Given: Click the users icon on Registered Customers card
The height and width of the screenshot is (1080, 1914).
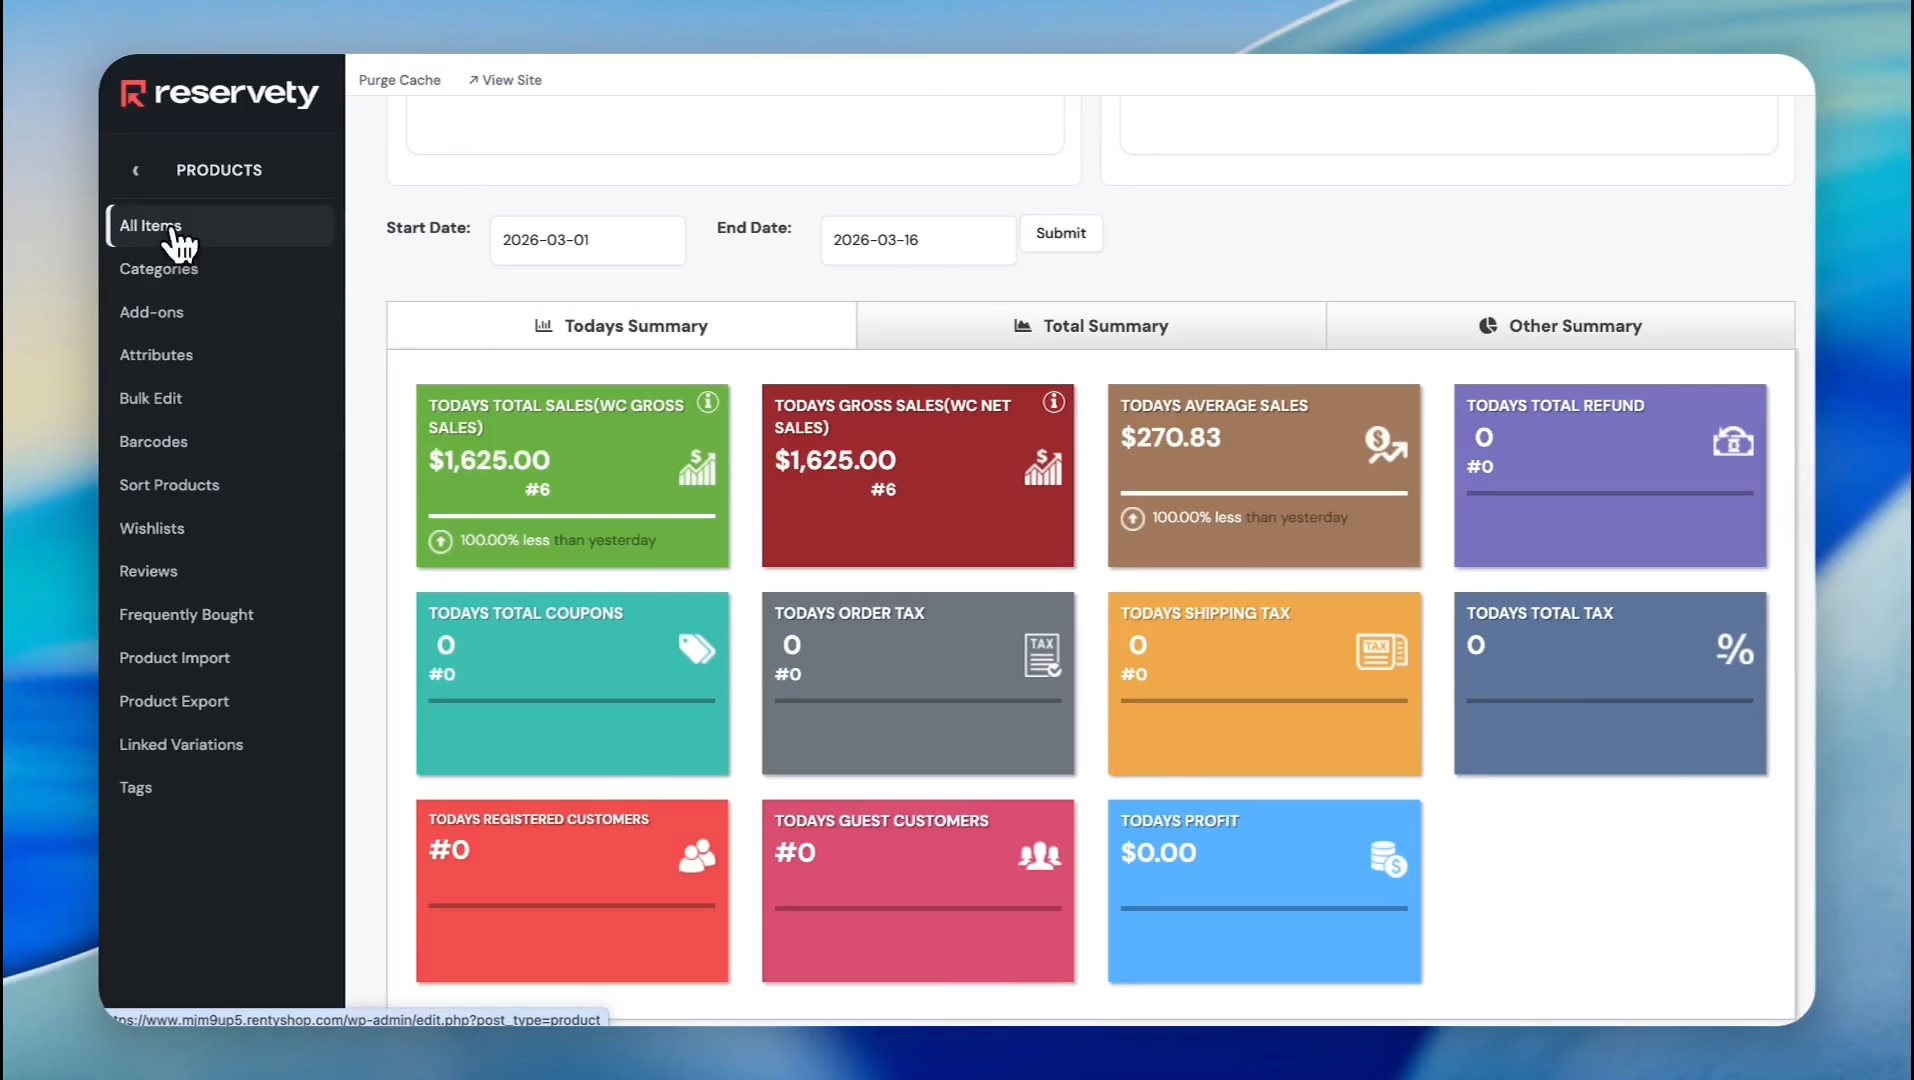Looking at the screenshot, I should point(697,856).
